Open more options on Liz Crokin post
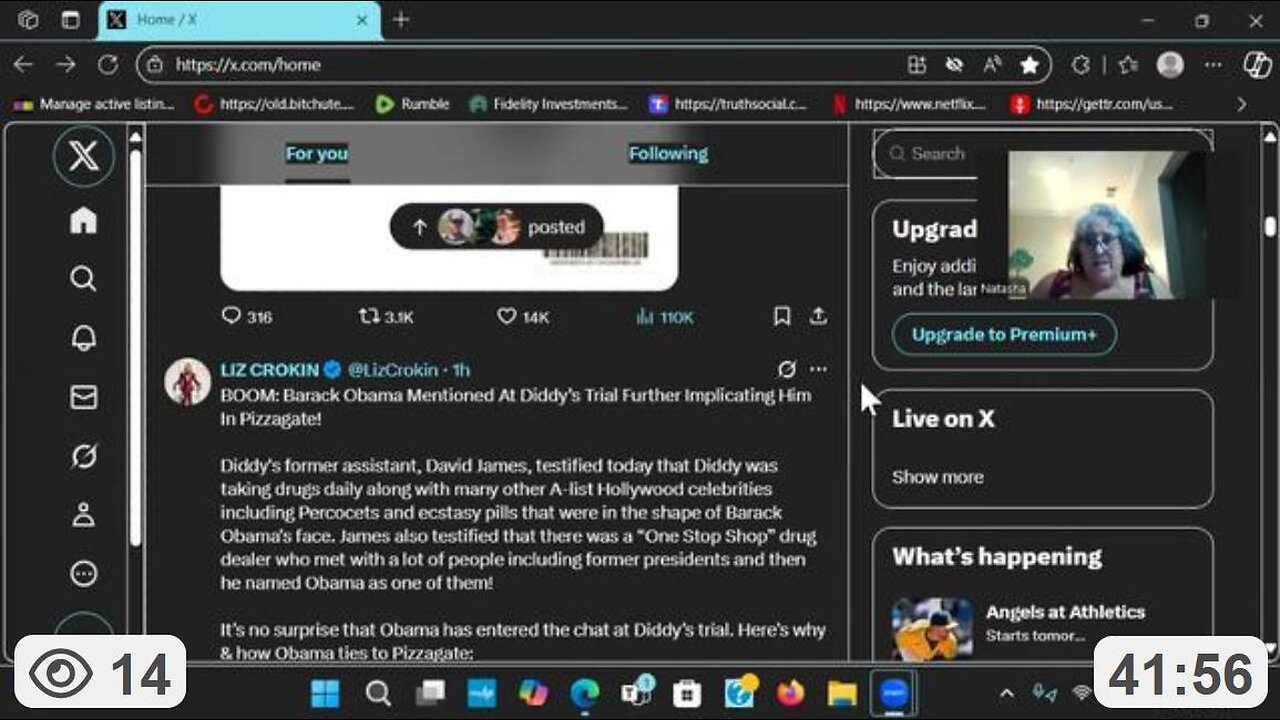The width and height of the screenshot is (1280, 720). point(818,369)
